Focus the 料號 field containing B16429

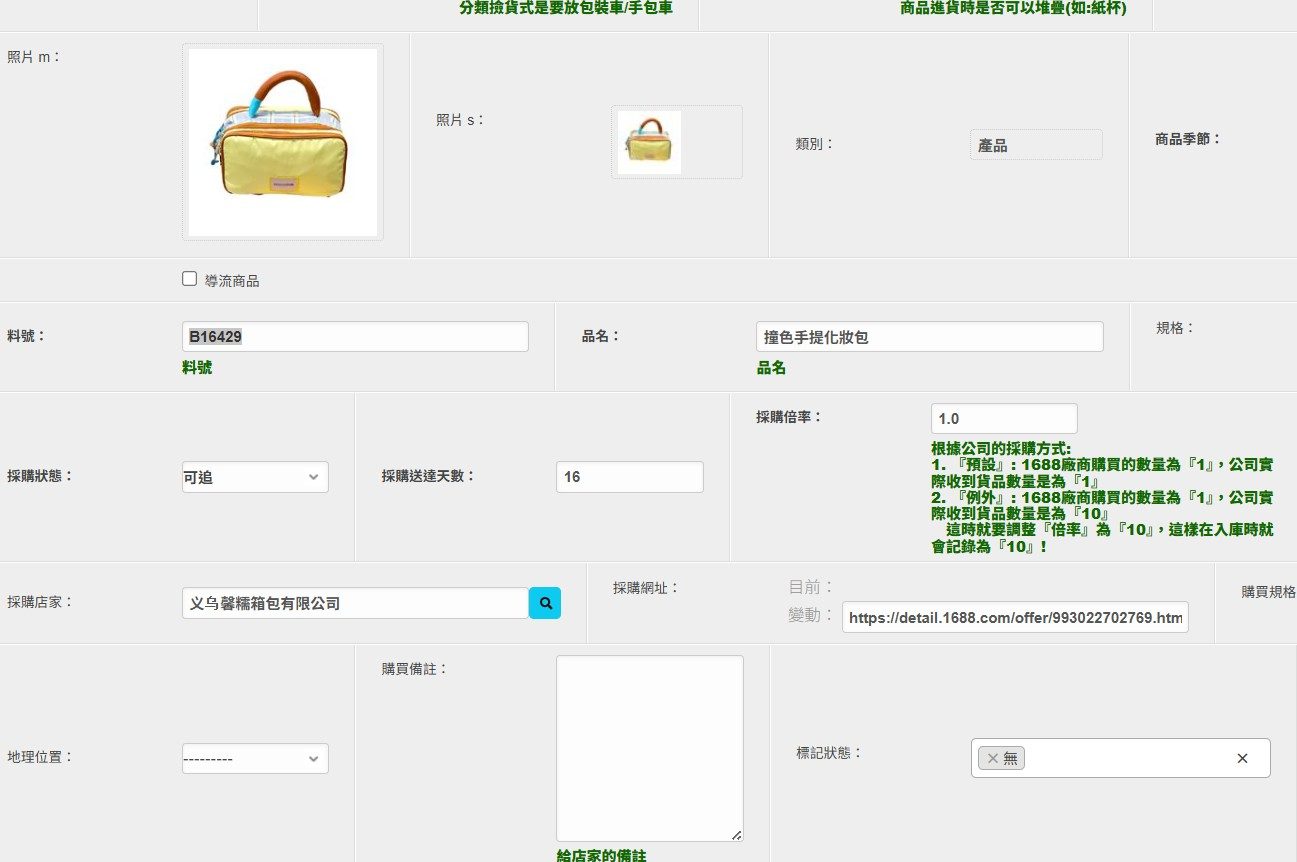coord(355,336)
